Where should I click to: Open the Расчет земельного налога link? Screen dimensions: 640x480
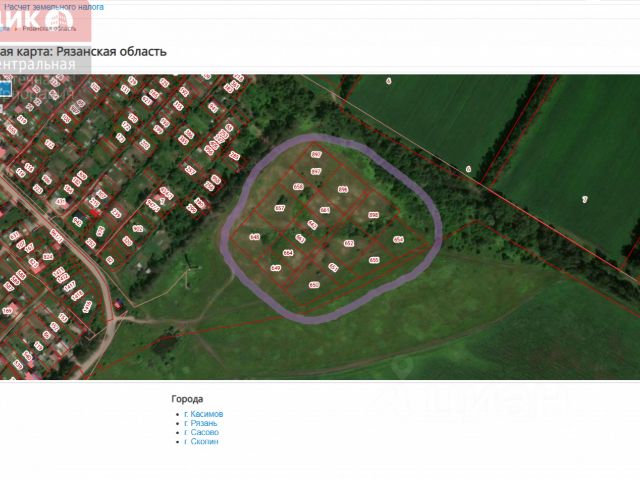[x=54, y=7]
